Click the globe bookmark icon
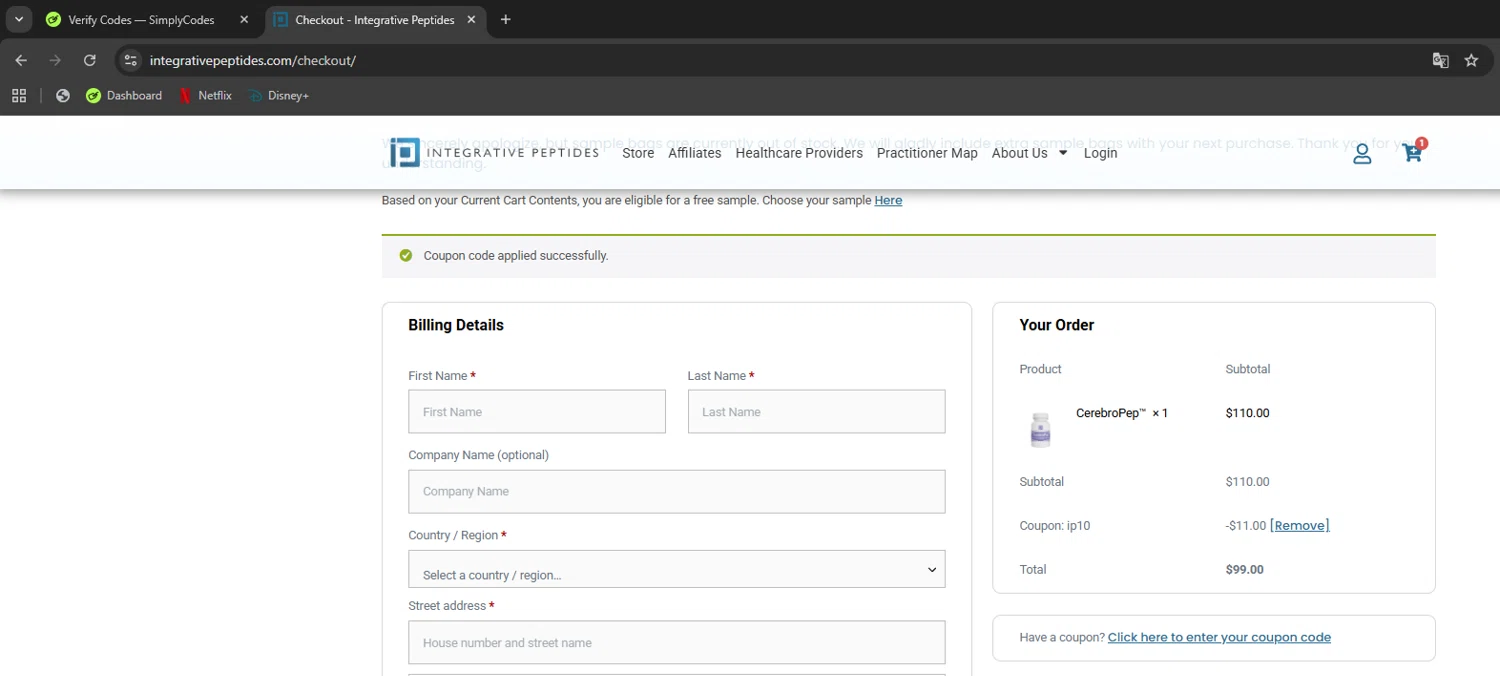 (x=63, y=96)
